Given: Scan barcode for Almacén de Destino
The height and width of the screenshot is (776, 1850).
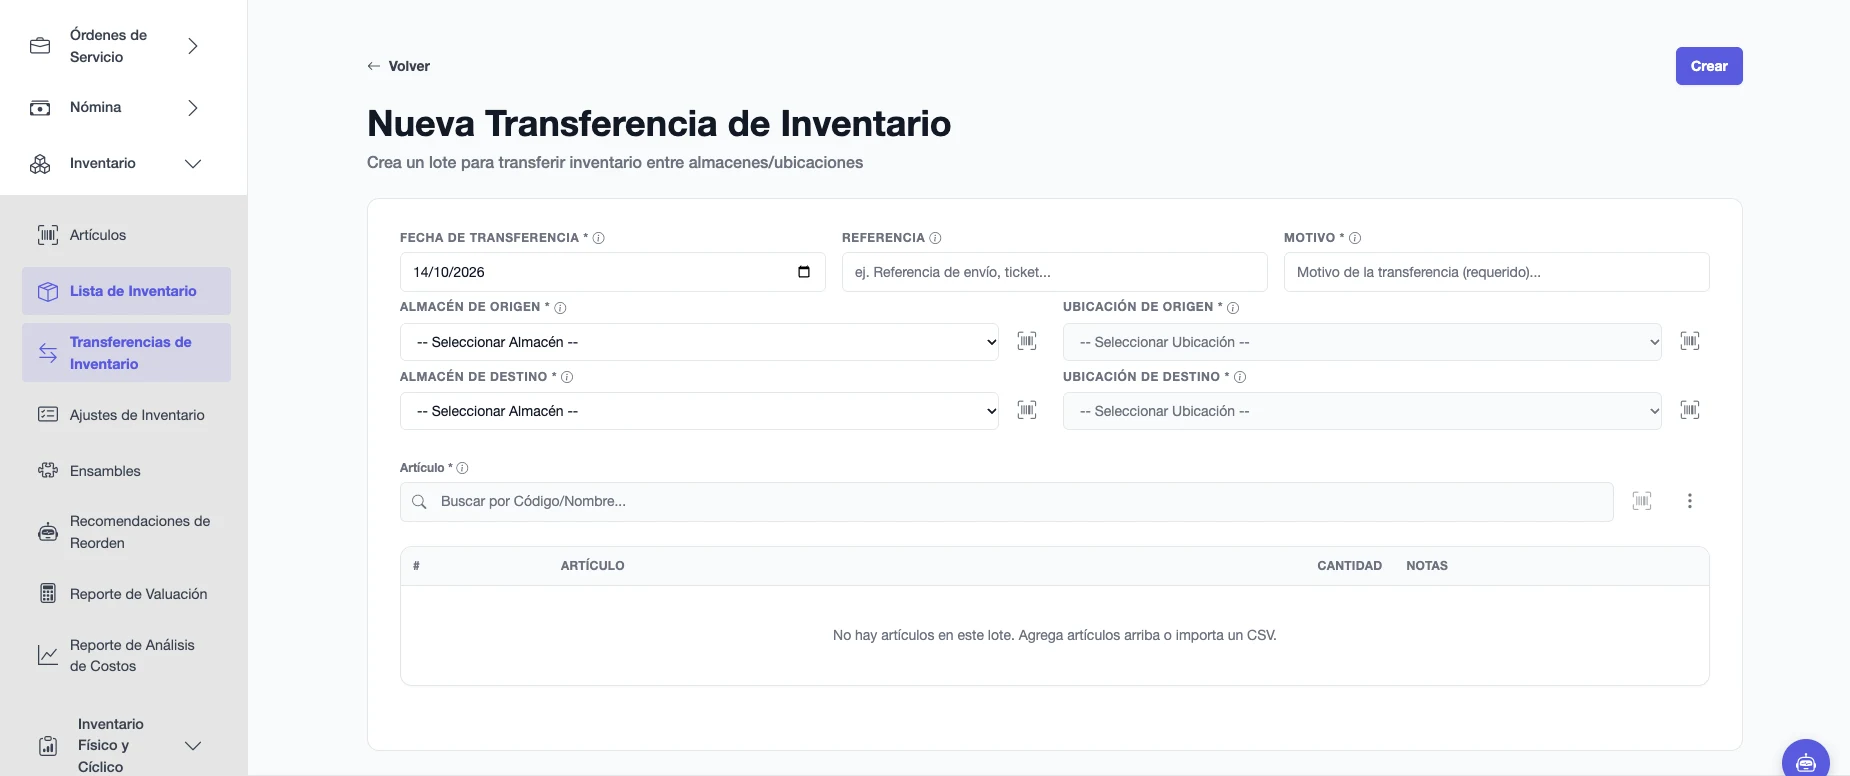Looking at the screenshot, I should click(x=1027, y=410).
